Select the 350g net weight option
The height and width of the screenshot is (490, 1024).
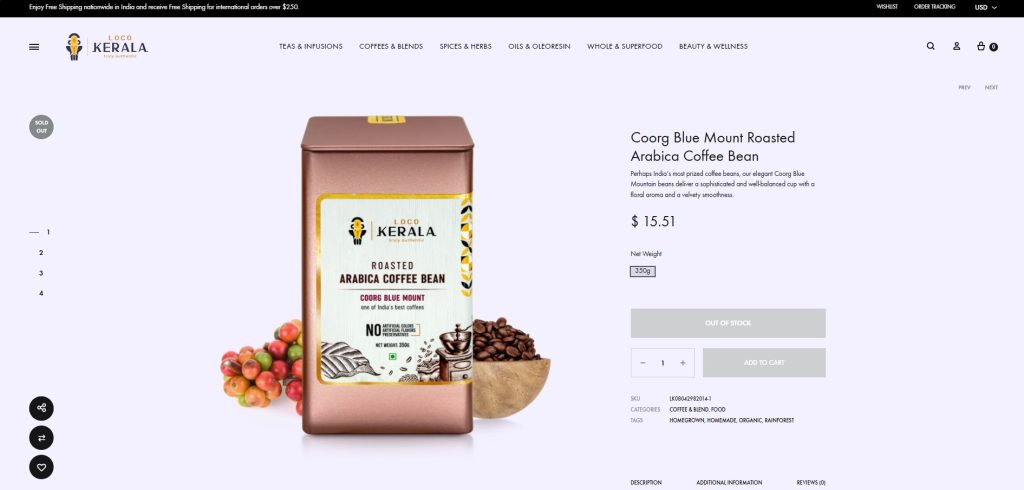tap(643, 271)
